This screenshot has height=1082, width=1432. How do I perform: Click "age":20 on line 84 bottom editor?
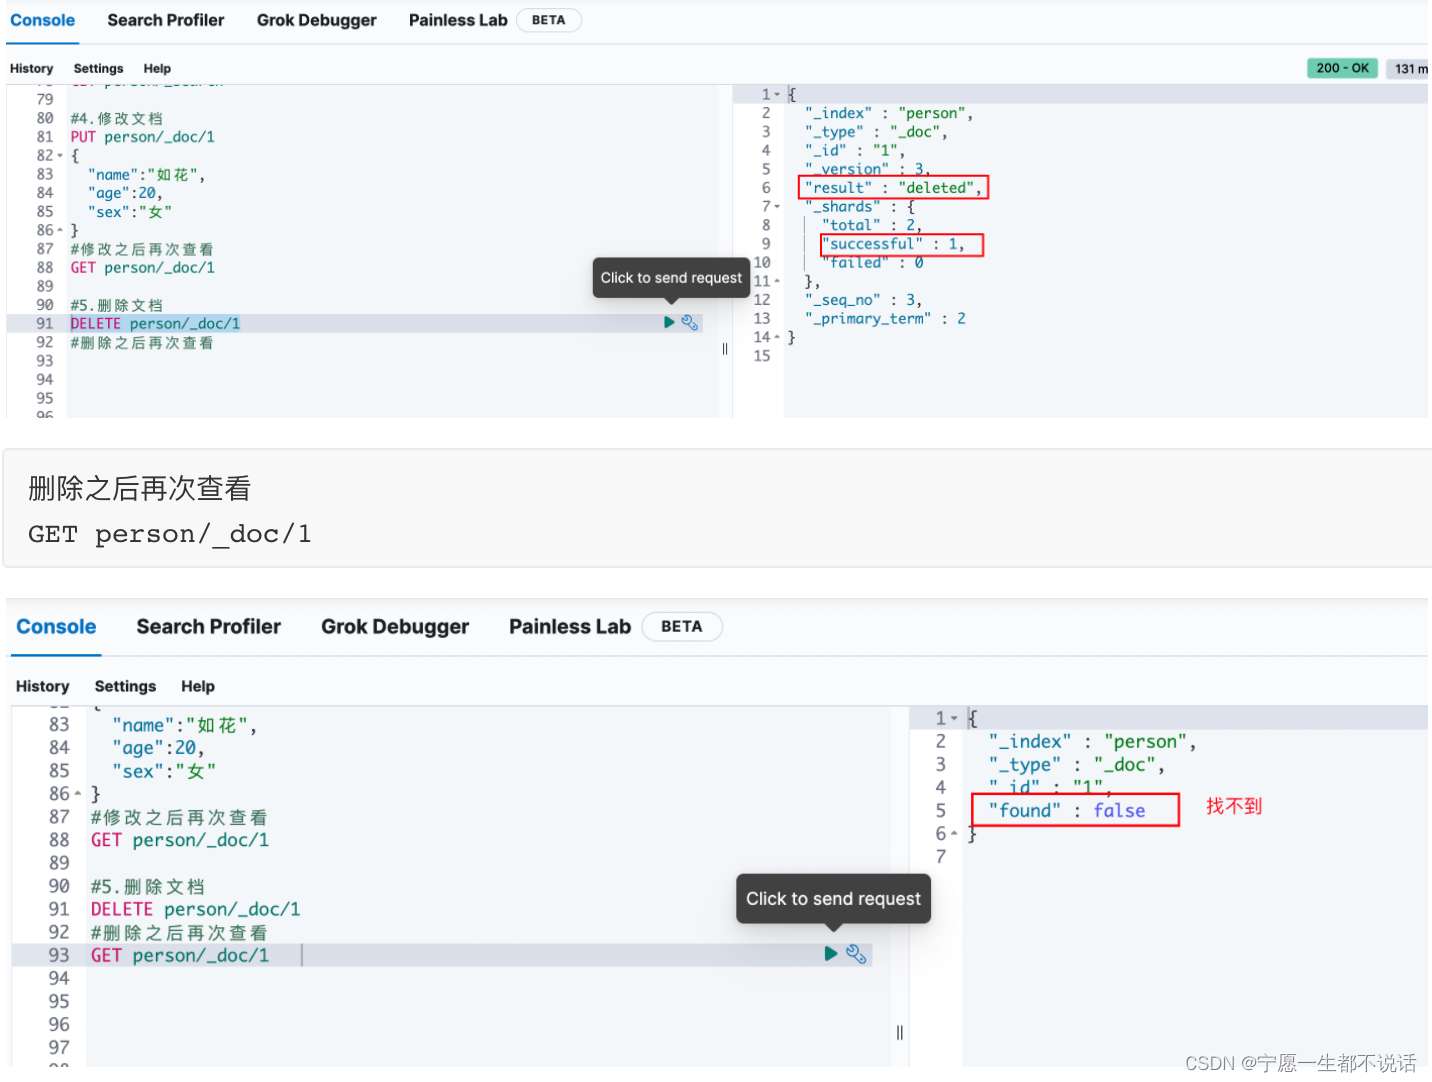pyautogui.click(x=158, y=748)
